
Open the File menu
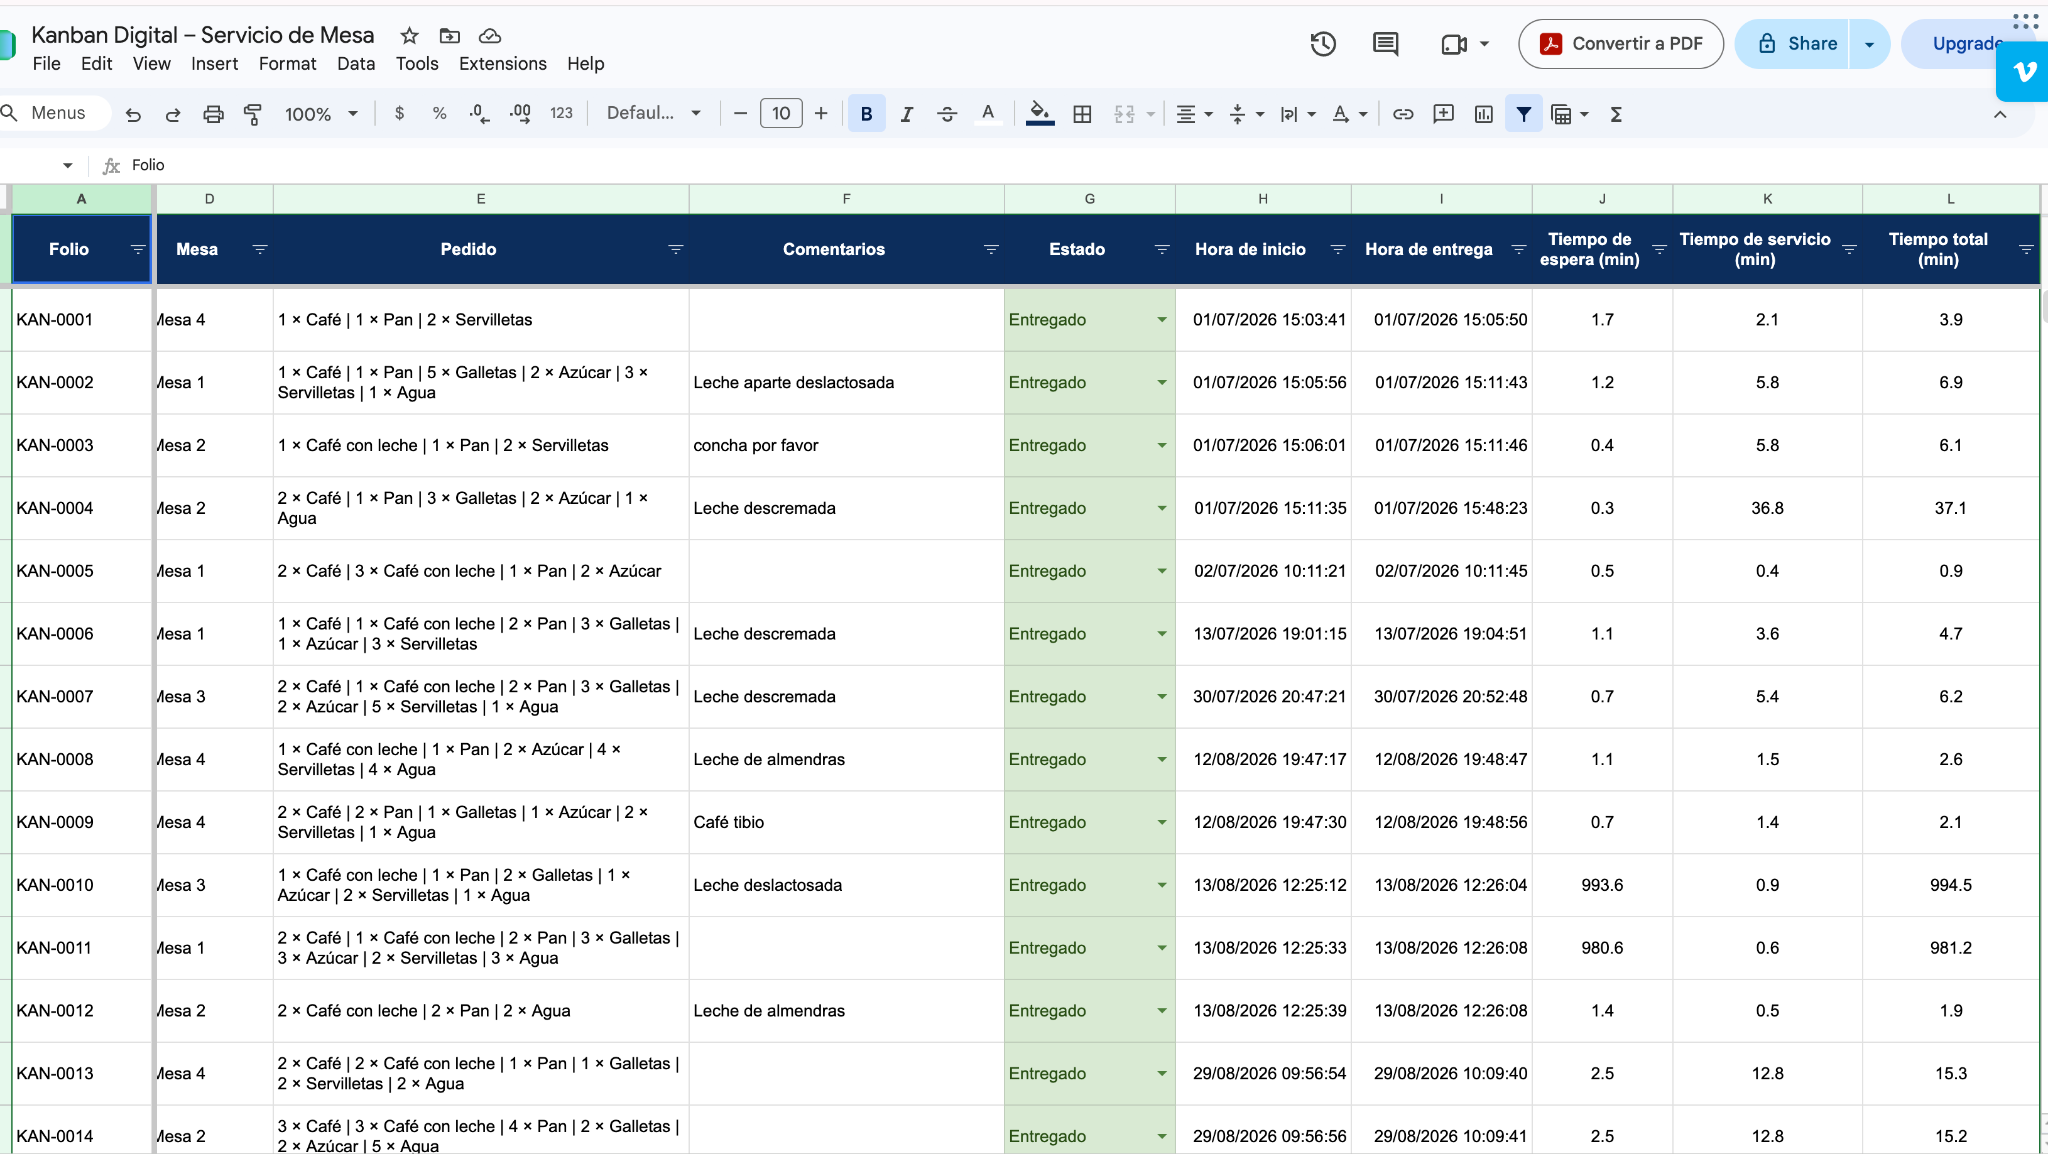(46, 64)
